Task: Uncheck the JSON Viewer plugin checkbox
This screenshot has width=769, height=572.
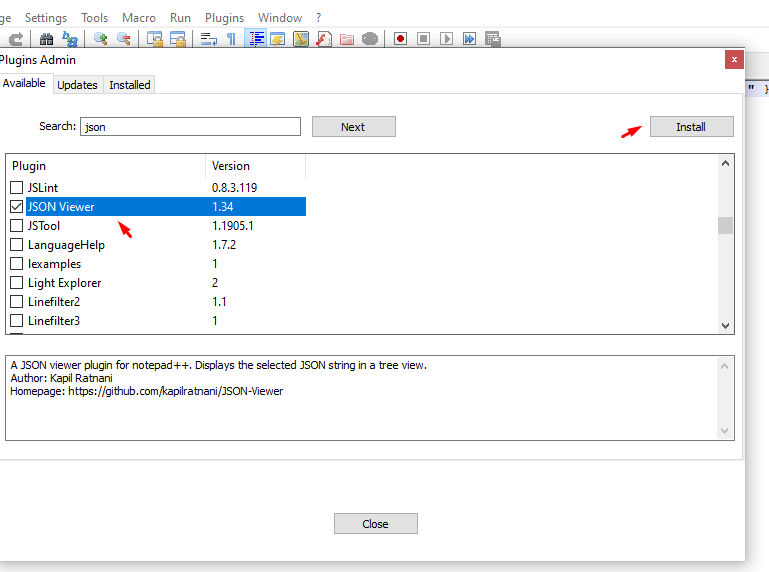Action: [x=17, y=207]
